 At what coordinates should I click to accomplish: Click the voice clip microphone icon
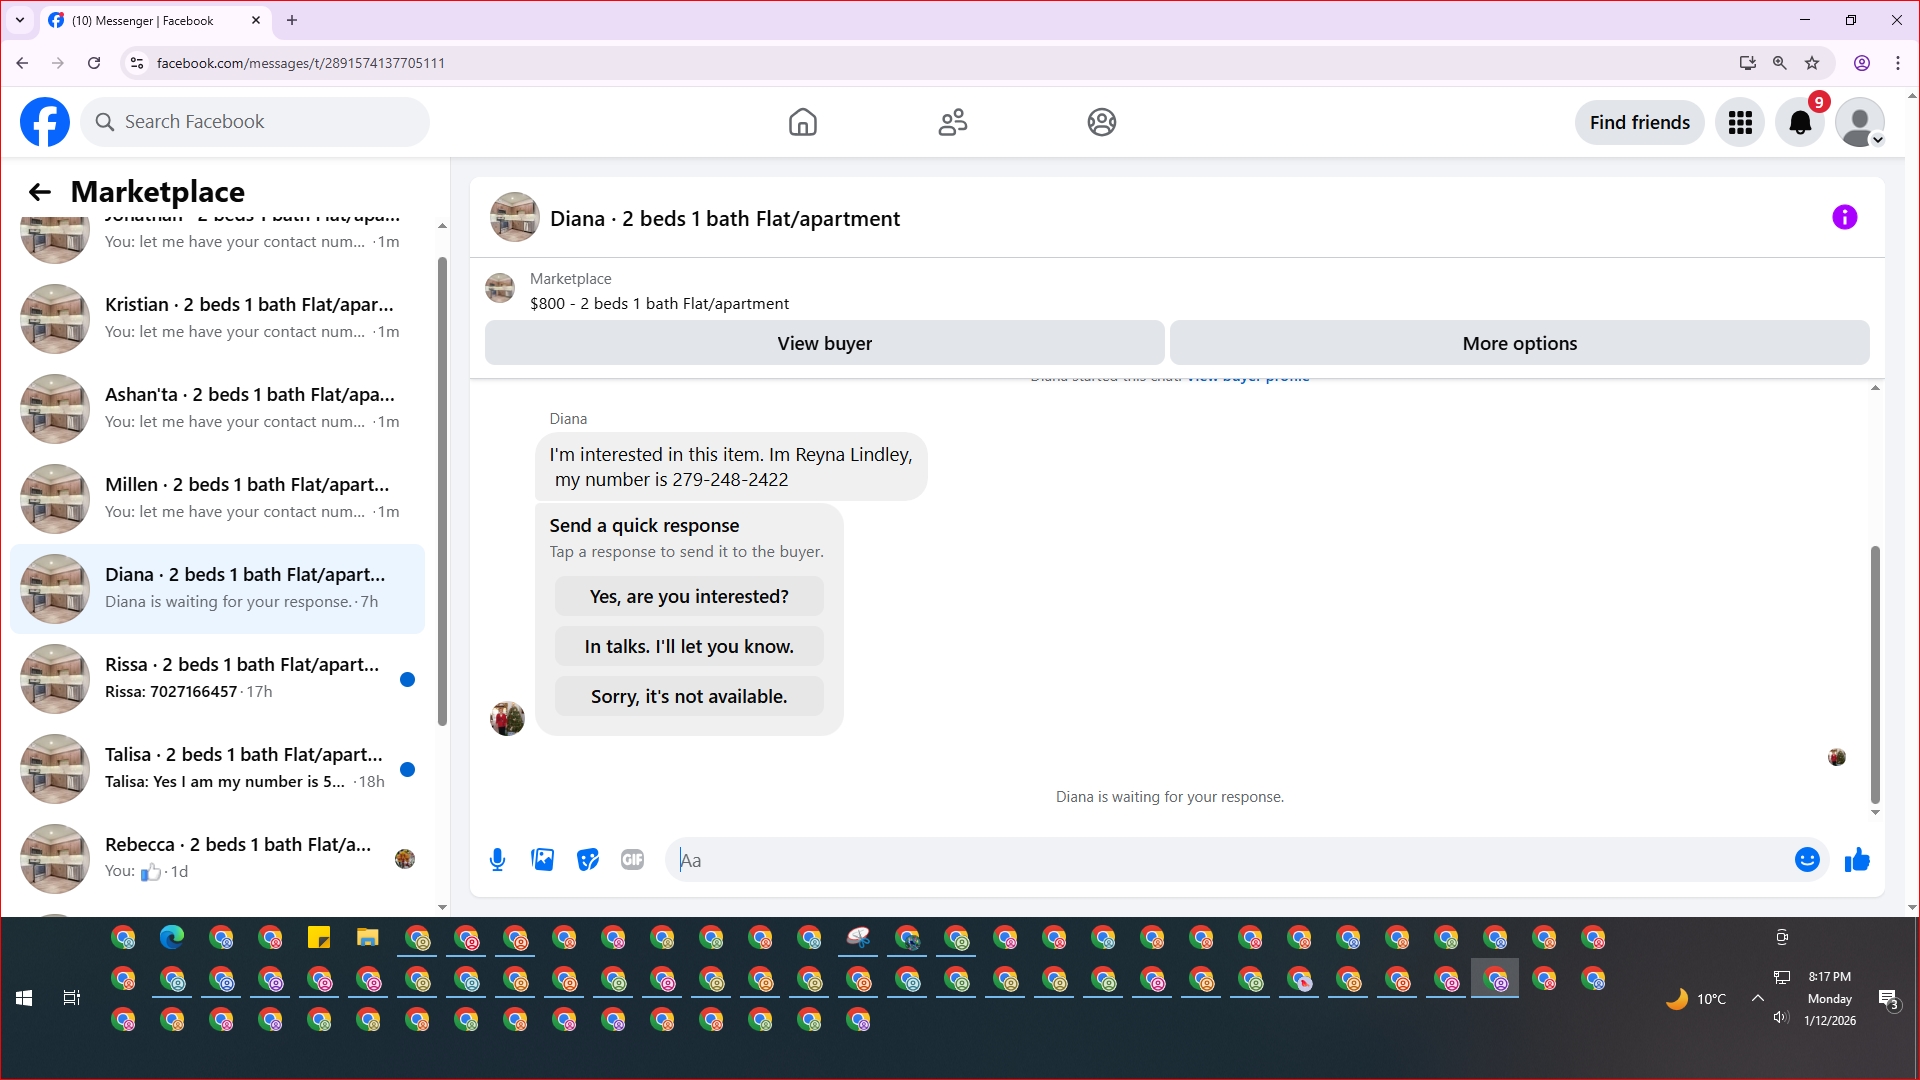497,860
